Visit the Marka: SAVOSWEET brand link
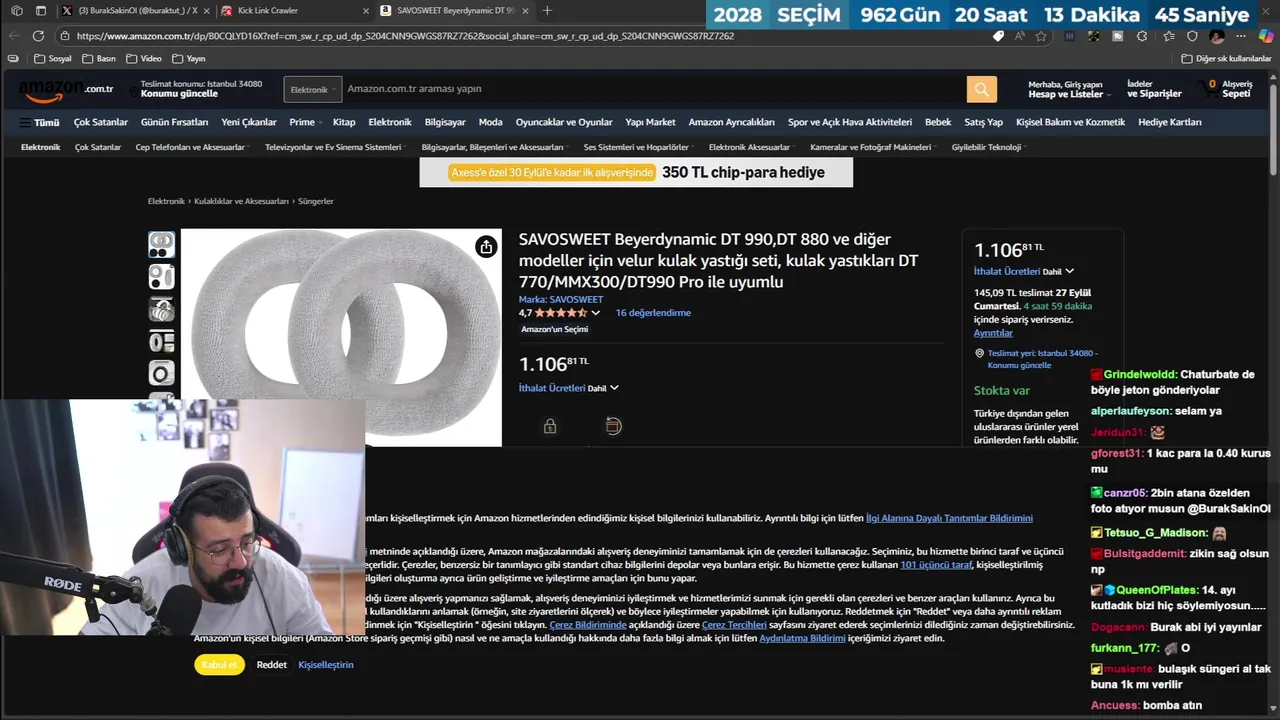The height and width of the screenshot is (720, 1280). coord(561,300)
